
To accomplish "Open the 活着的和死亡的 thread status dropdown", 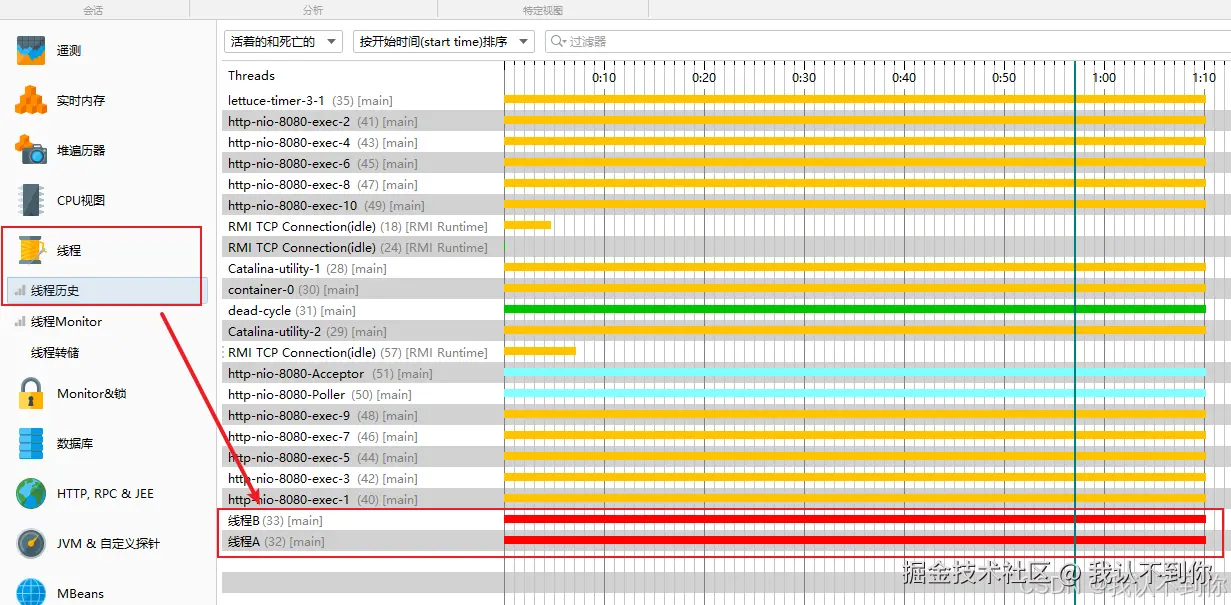I will tap(283, 42).
